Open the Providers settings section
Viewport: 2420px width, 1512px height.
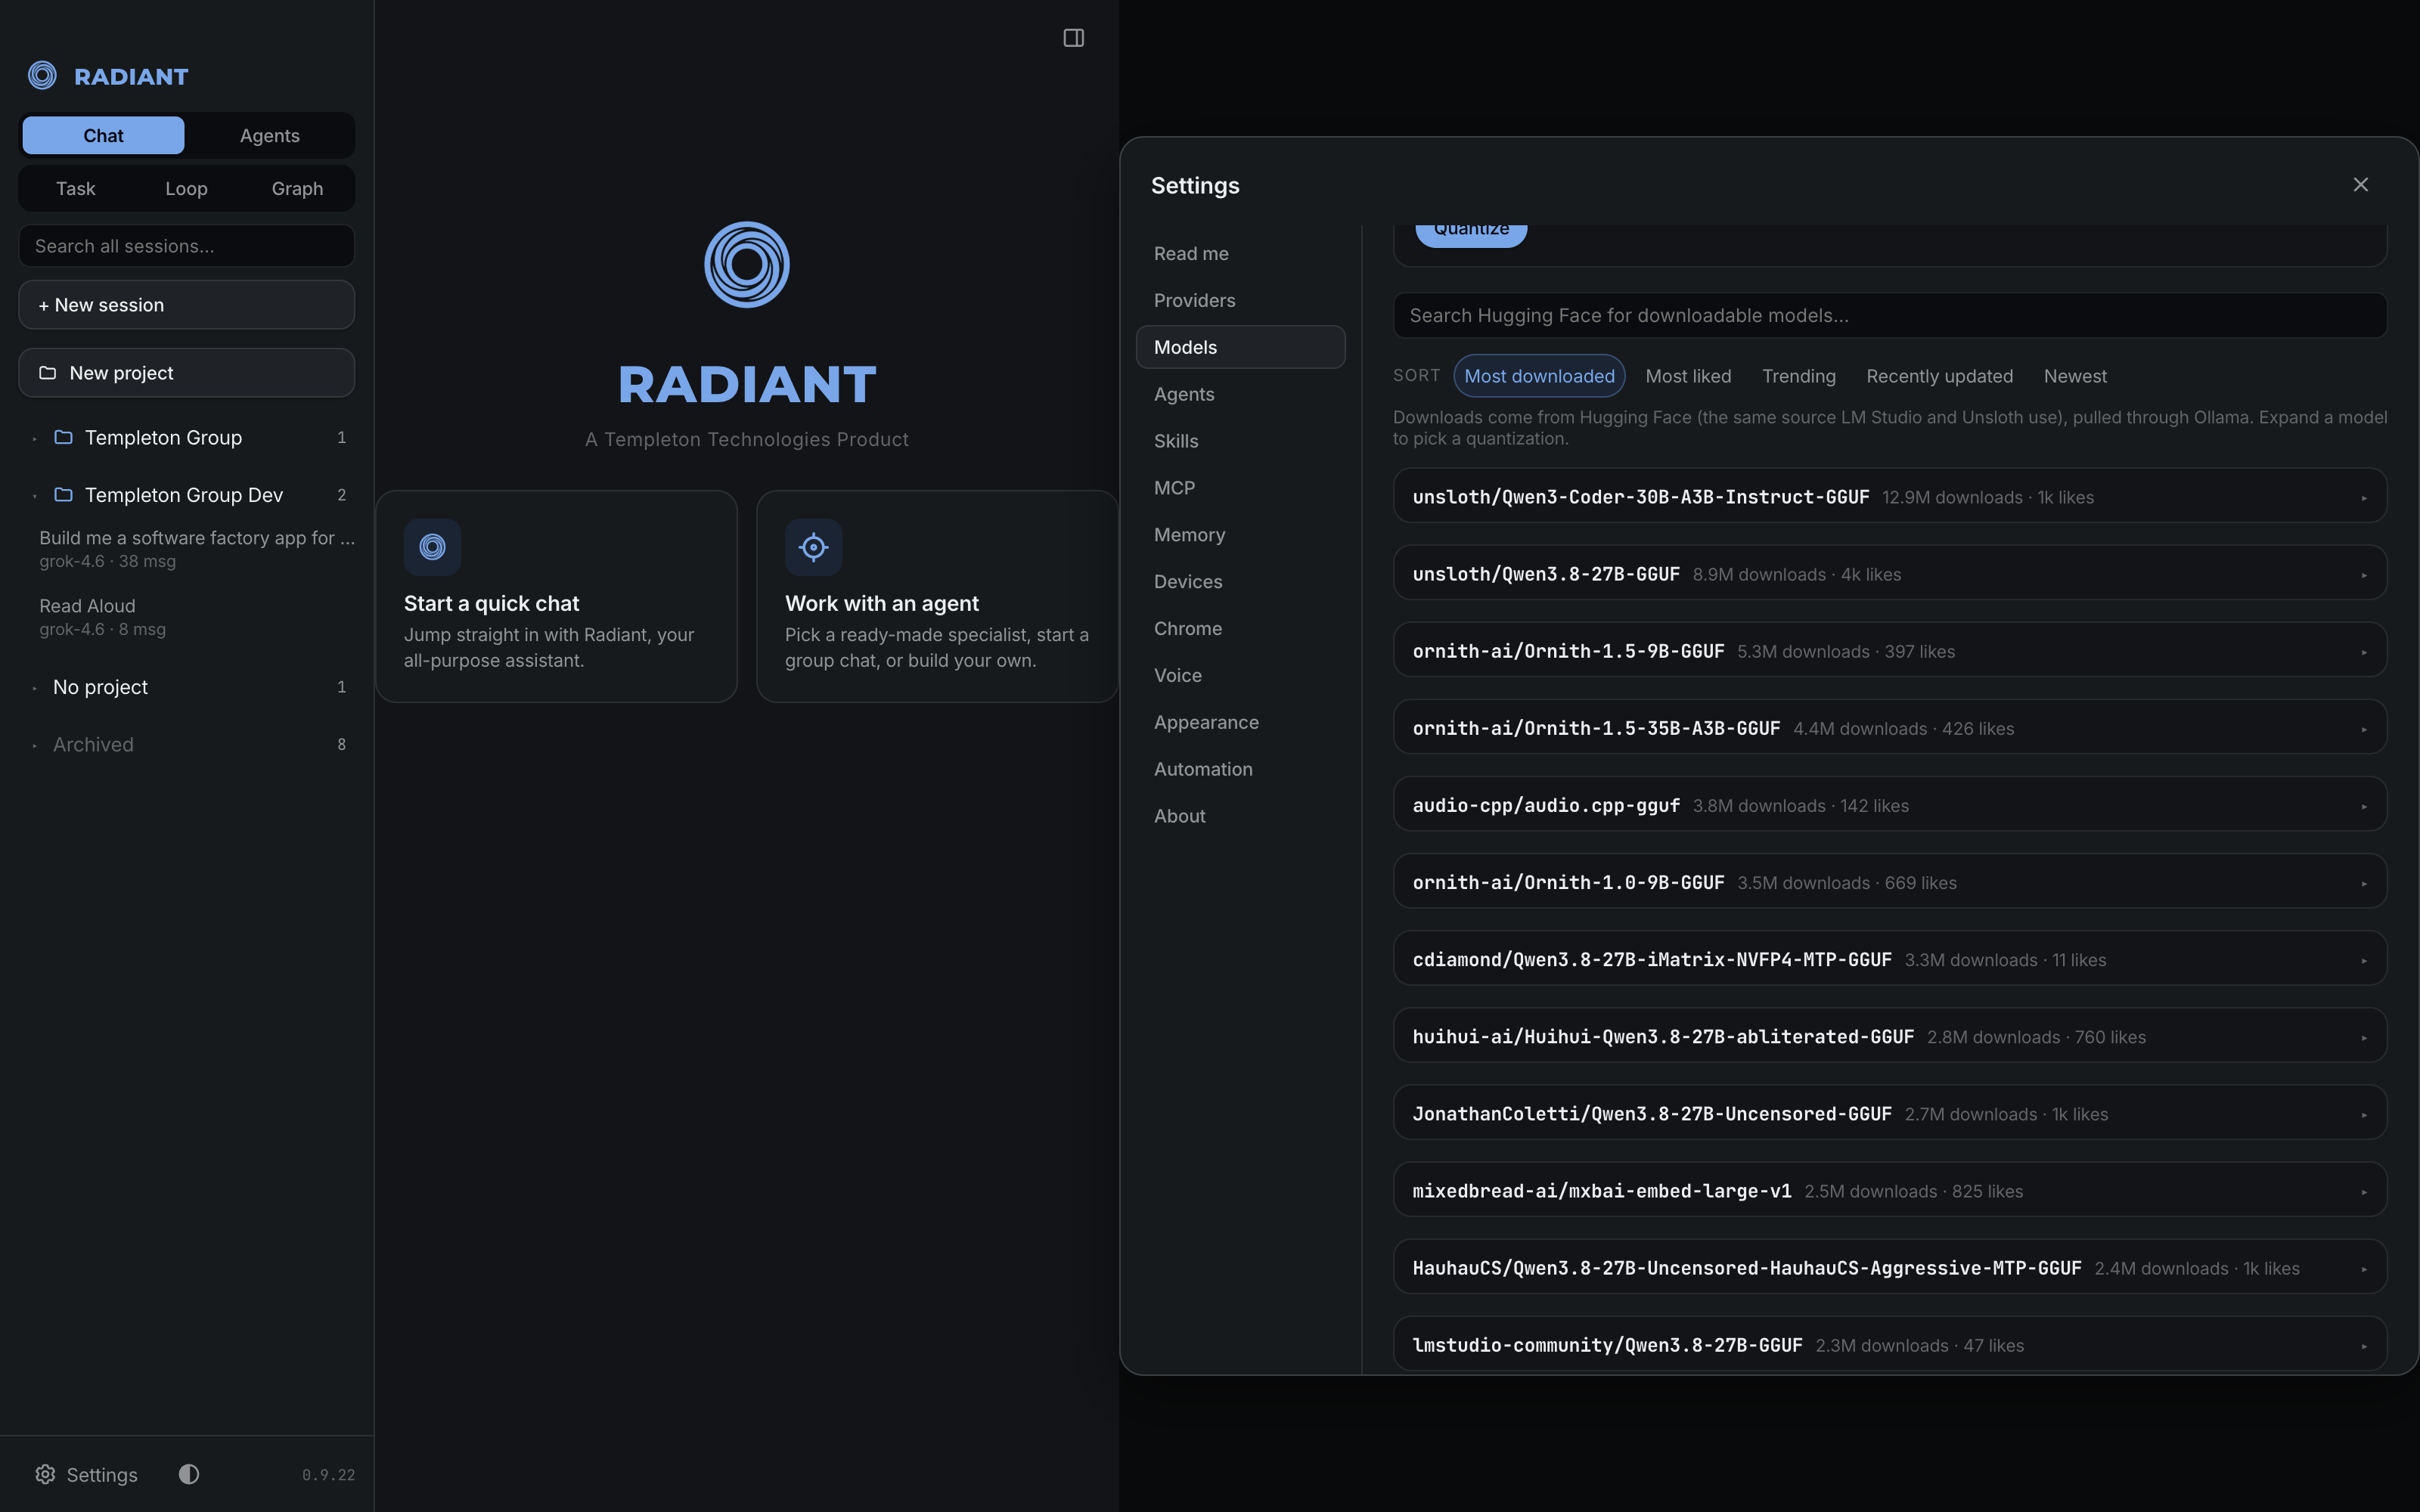pos(1240,300)
